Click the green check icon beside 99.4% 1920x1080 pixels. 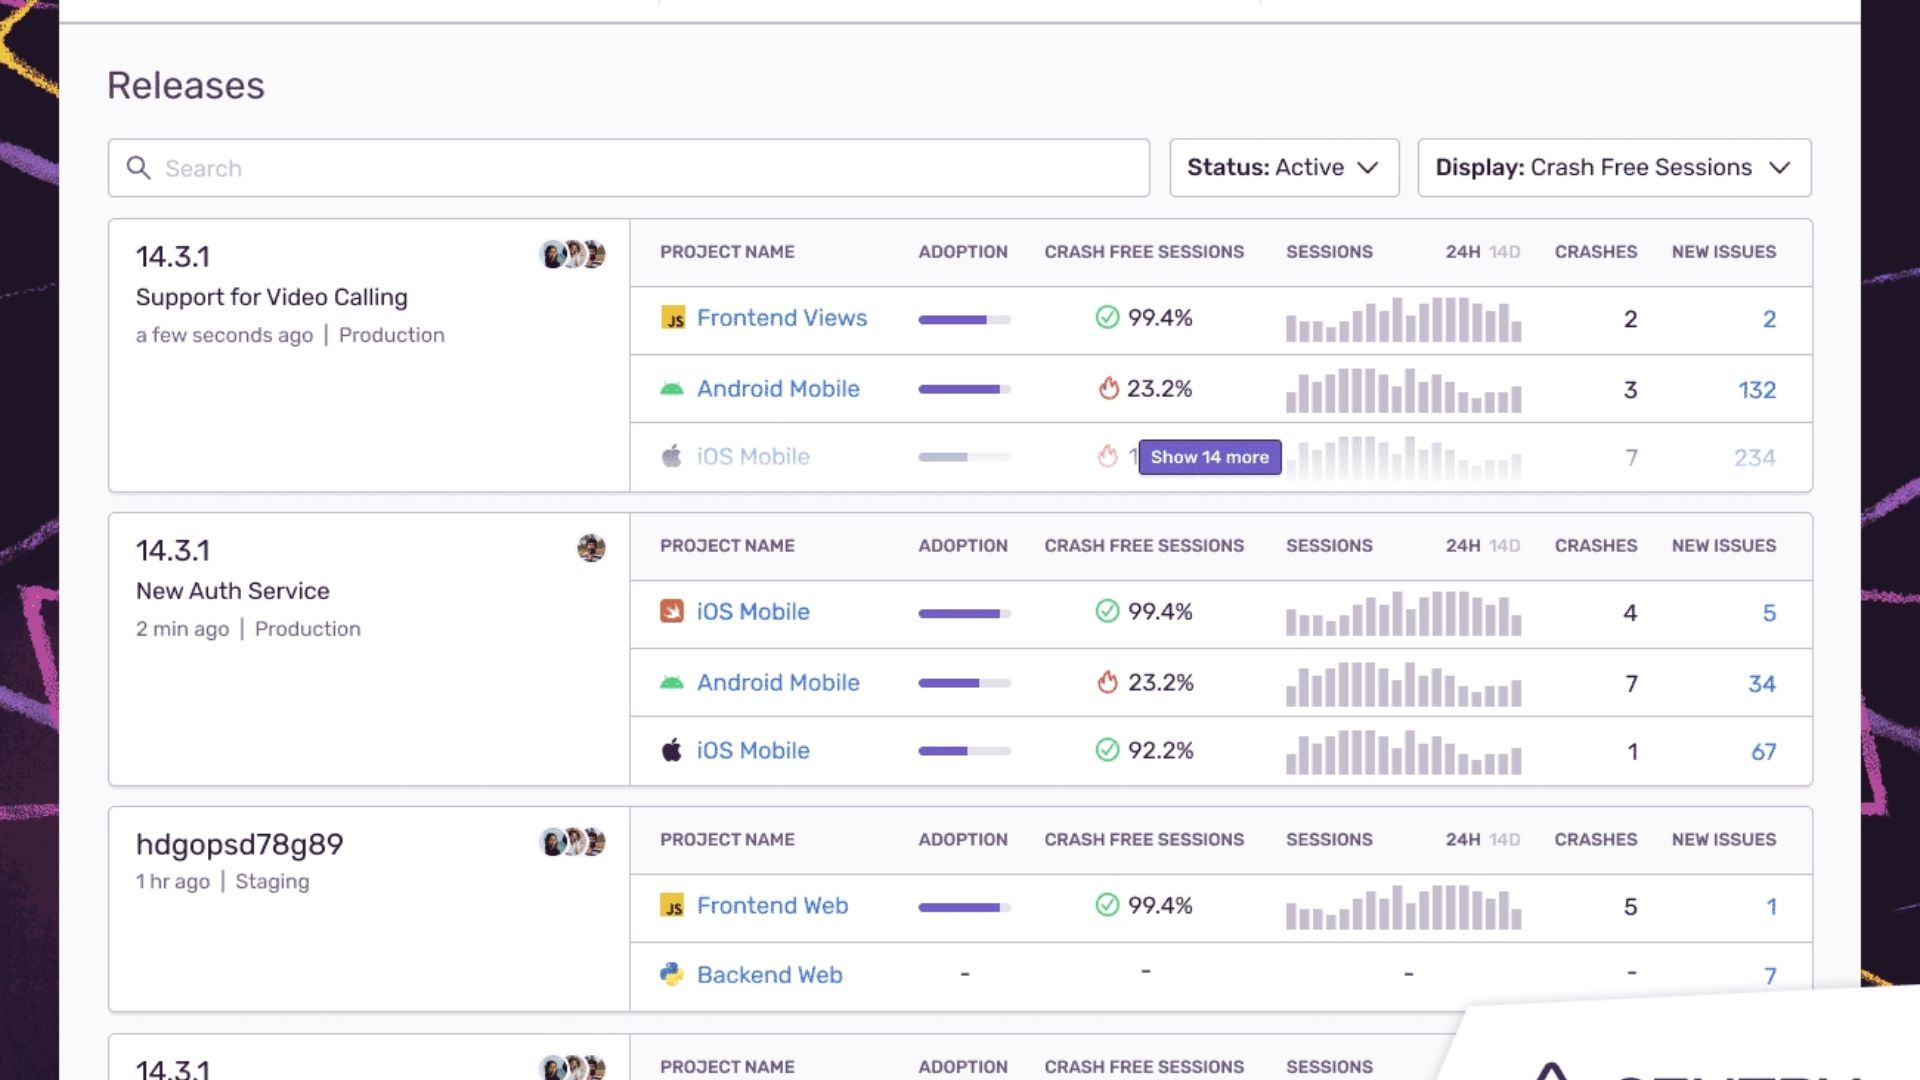(1107, 318)
